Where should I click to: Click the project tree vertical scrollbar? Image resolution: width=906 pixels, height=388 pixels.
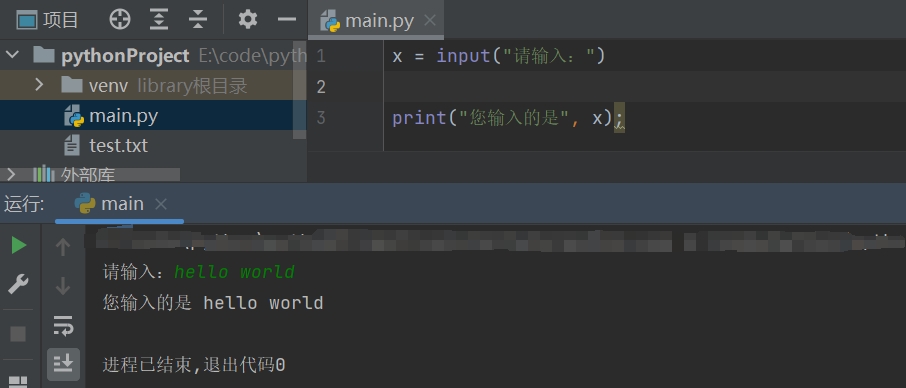(299, 89)
